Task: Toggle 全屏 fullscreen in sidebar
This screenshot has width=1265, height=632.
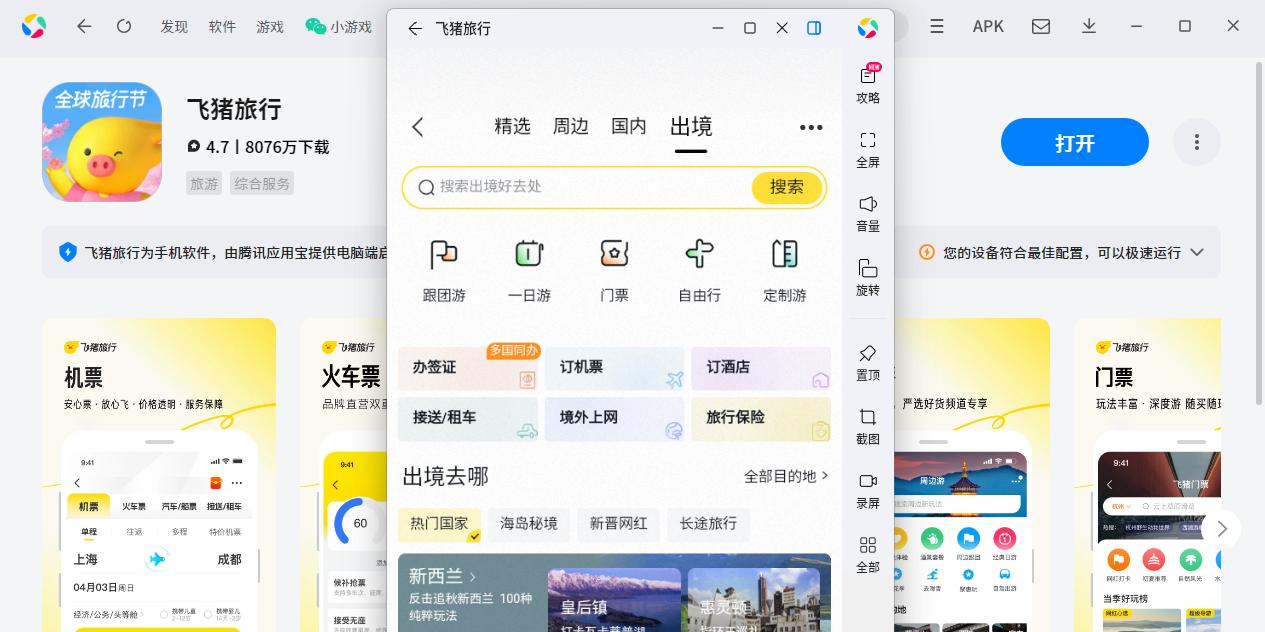Action: tap(868, 149)
